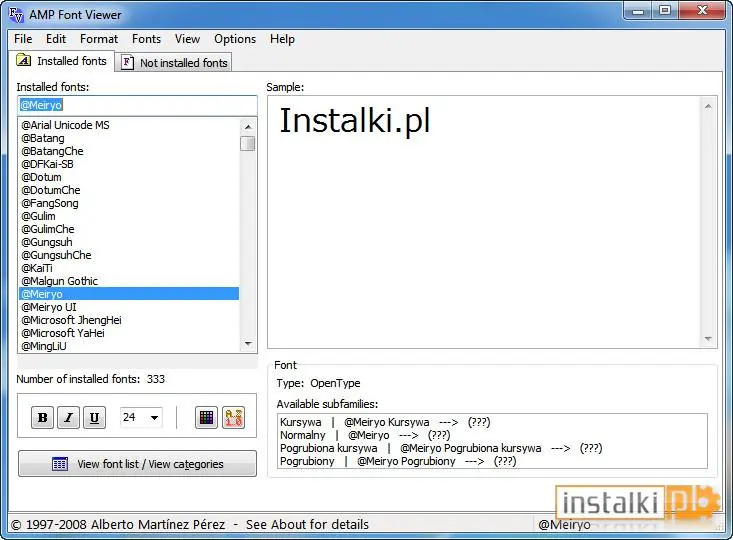Select @Dotum font in the list
The height and width of the screenshot is (540, 733).
pyautogui.click(x=129, y=177)
